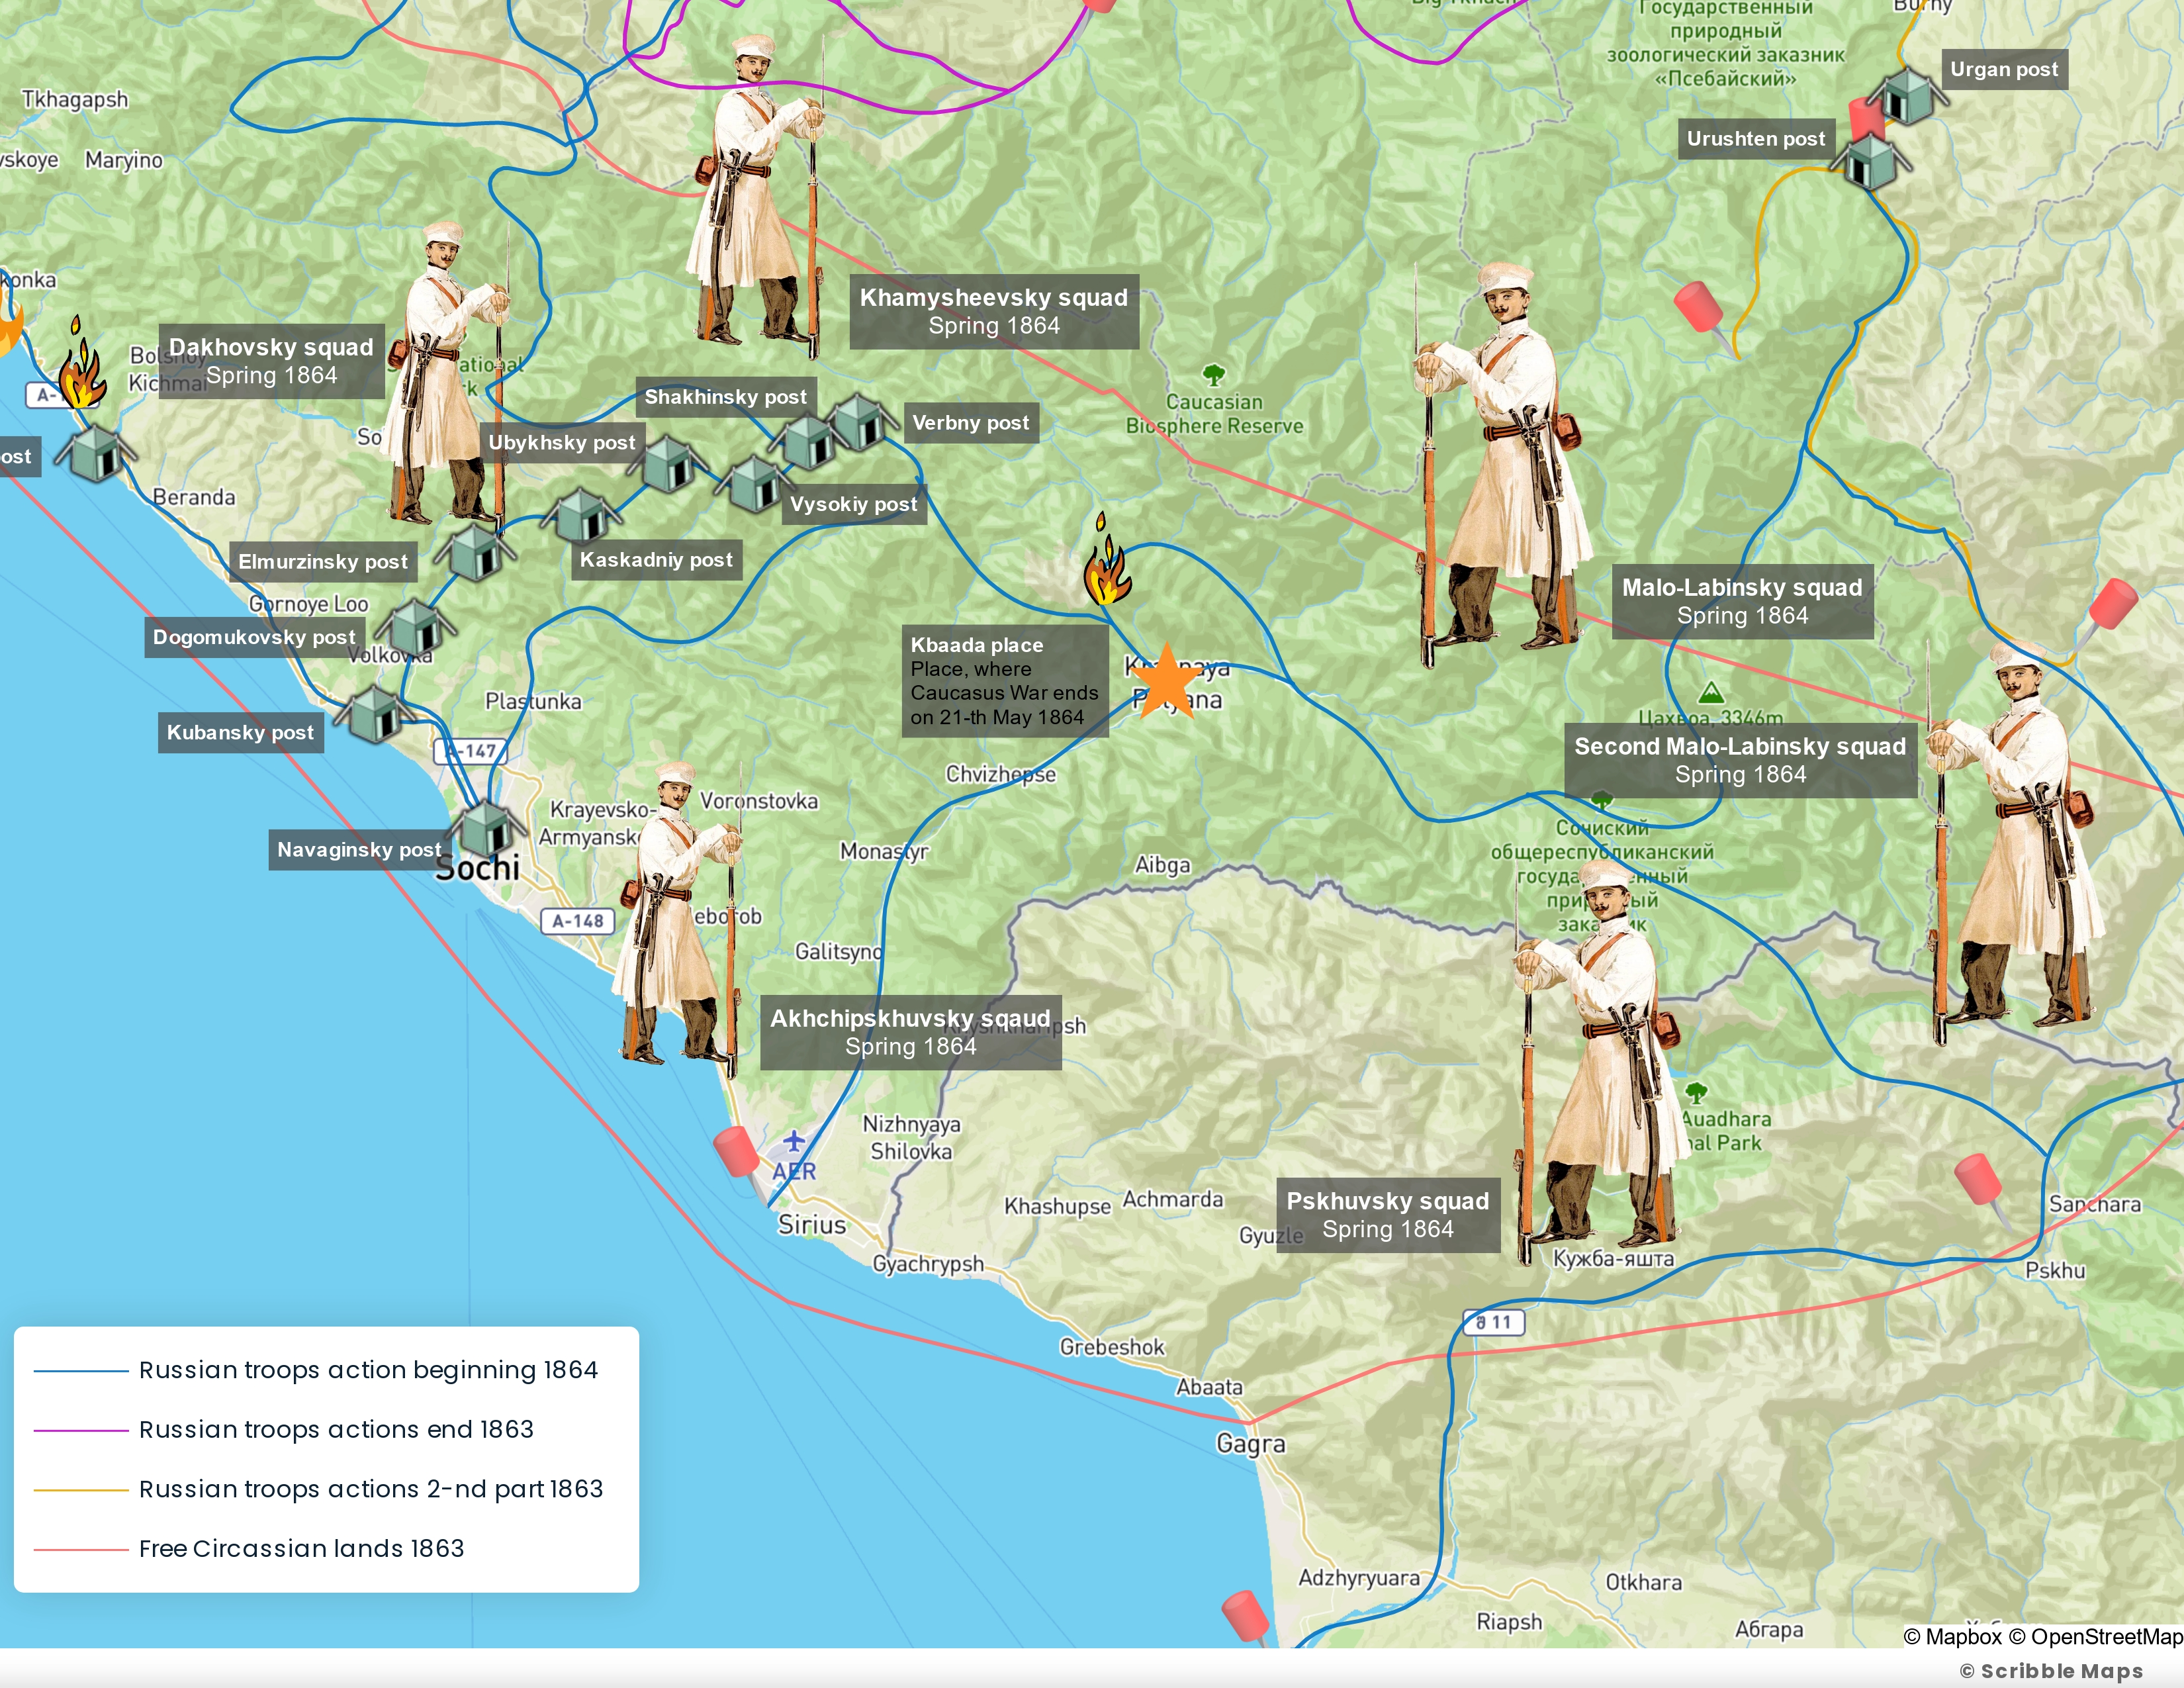Click the Kbaada place description label
The width and height of the screenshot is (2184, 1688).
pyautogui.click(x=1005, y=681)
